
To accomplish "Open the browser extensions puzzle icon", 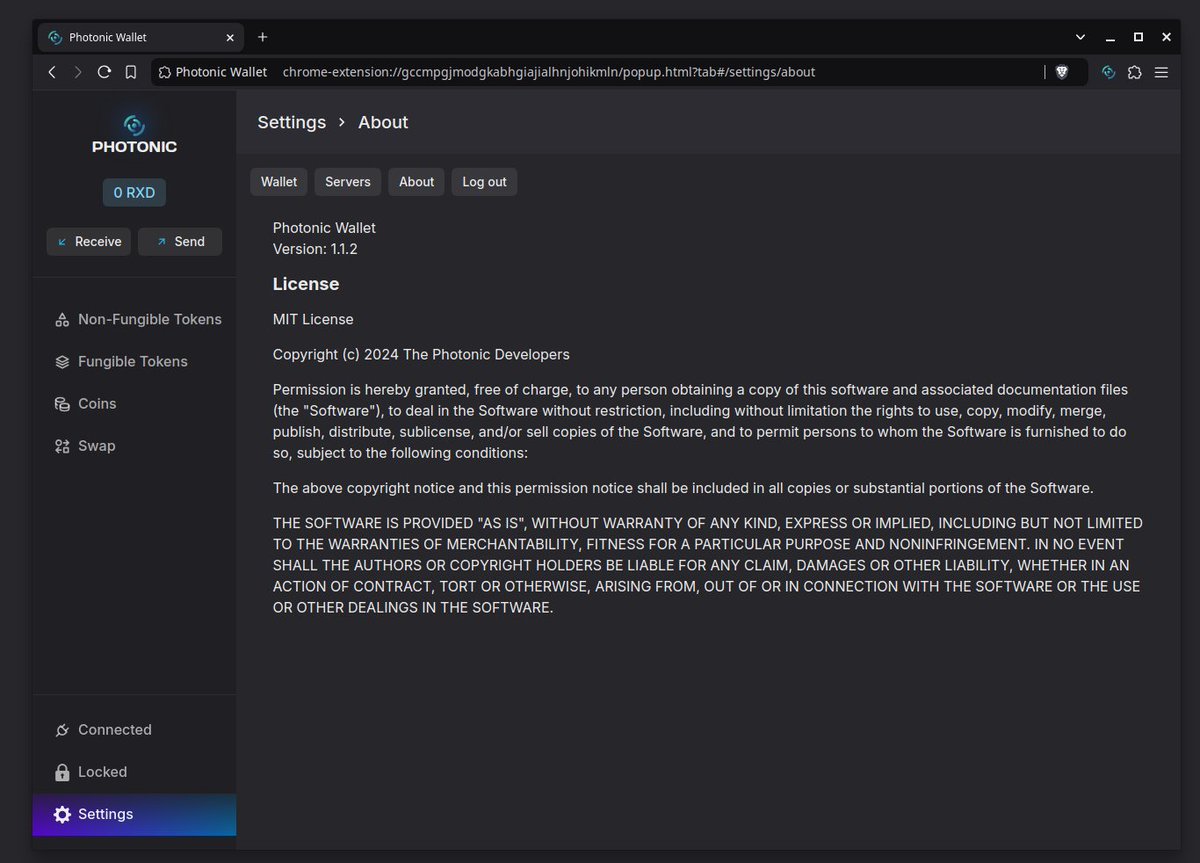I will [x=1134, y=71].
